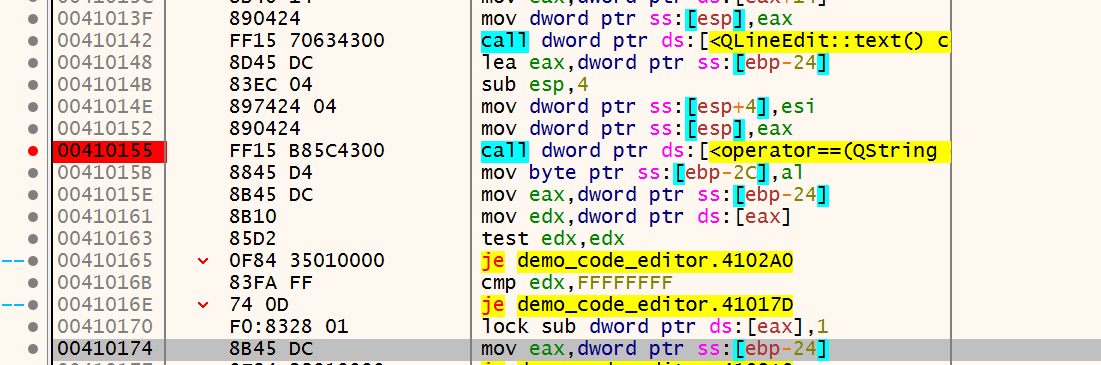This screenshot has width=1101, height=365.
Task: Remove the red breakpoint dot at 00410155
Action: tap(32, 151)
